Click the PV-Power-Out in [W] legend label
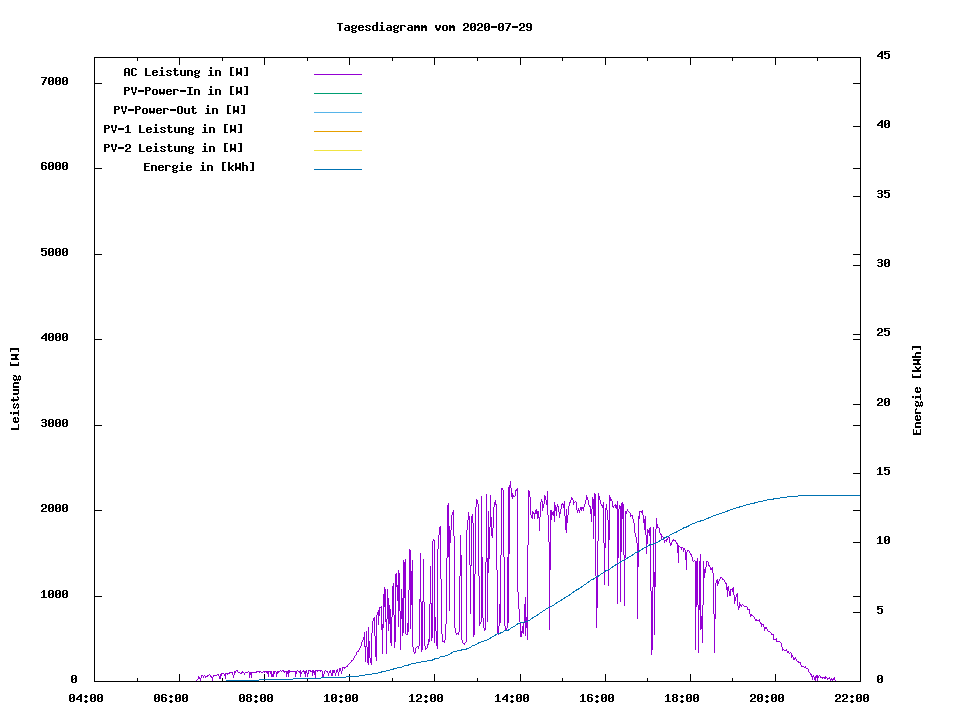Screen dimensions: 960x720 (x=180, y=110)
